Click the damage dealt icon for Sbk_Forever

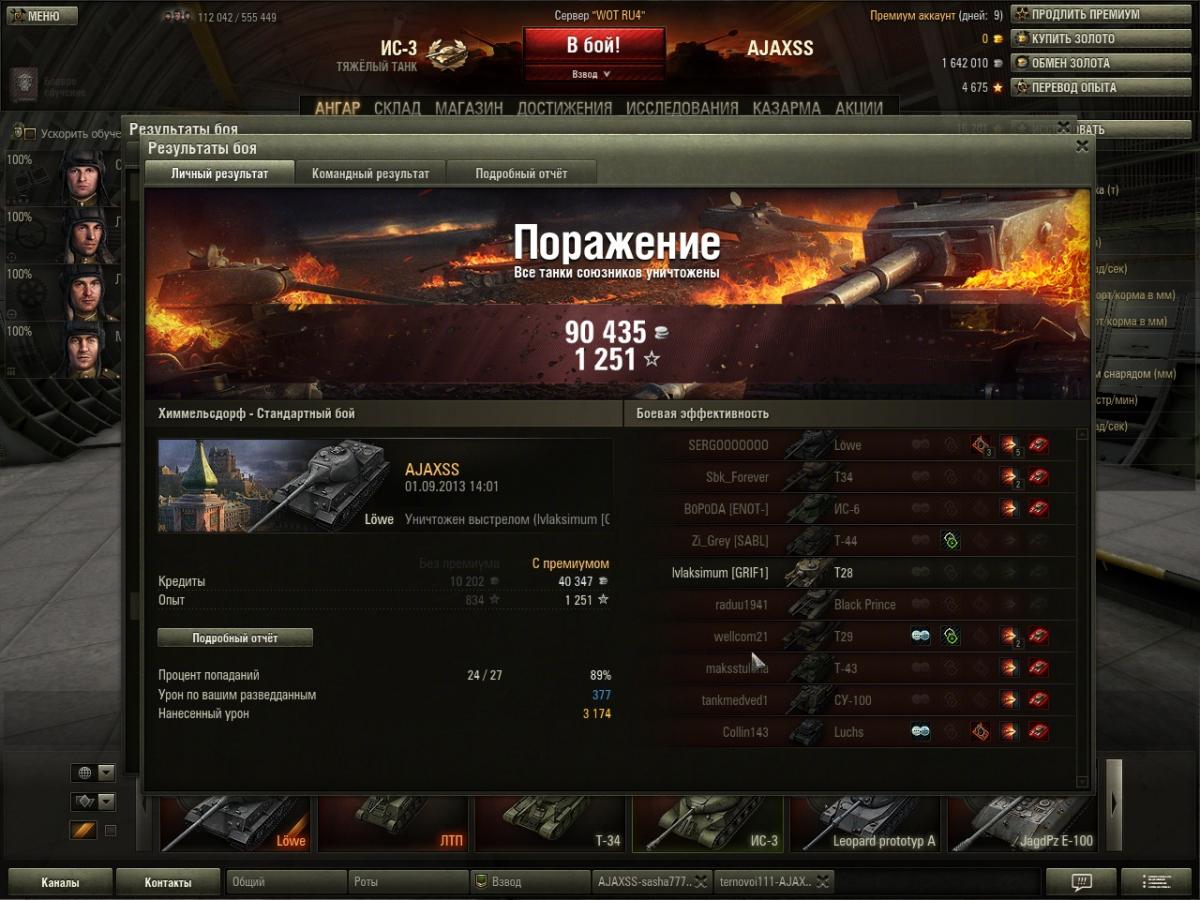(x=1009, y=477)
